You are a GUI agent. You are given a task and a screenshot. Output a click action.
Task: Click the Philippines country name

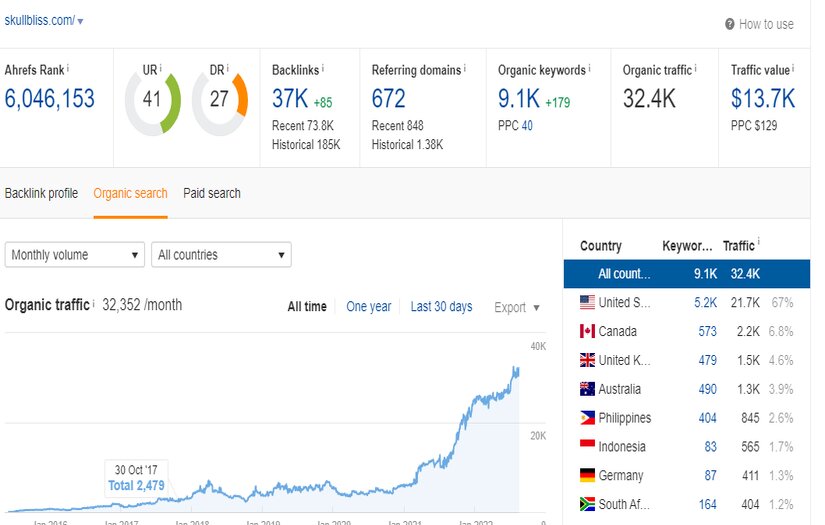[625, 418]
